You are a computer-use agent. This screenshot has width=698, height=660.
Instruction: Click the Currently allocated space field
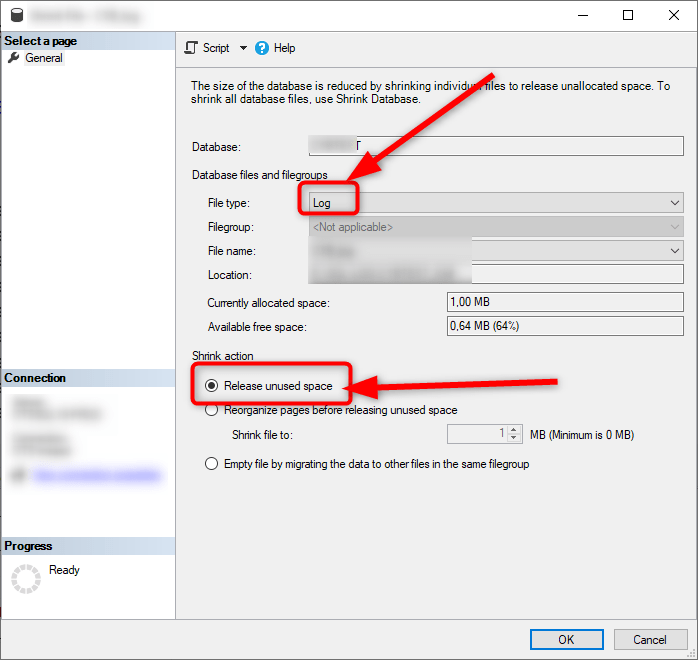coord(565,302)
